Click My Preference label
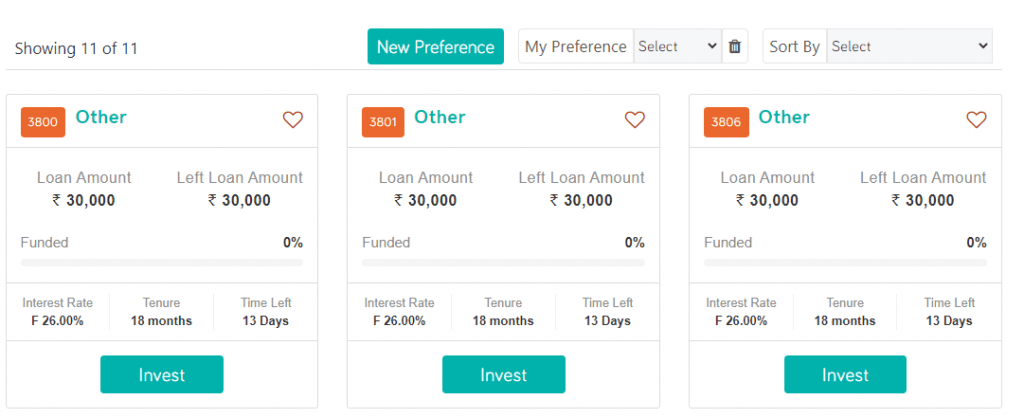1024x418 pixels. click(x=576, y=46)
